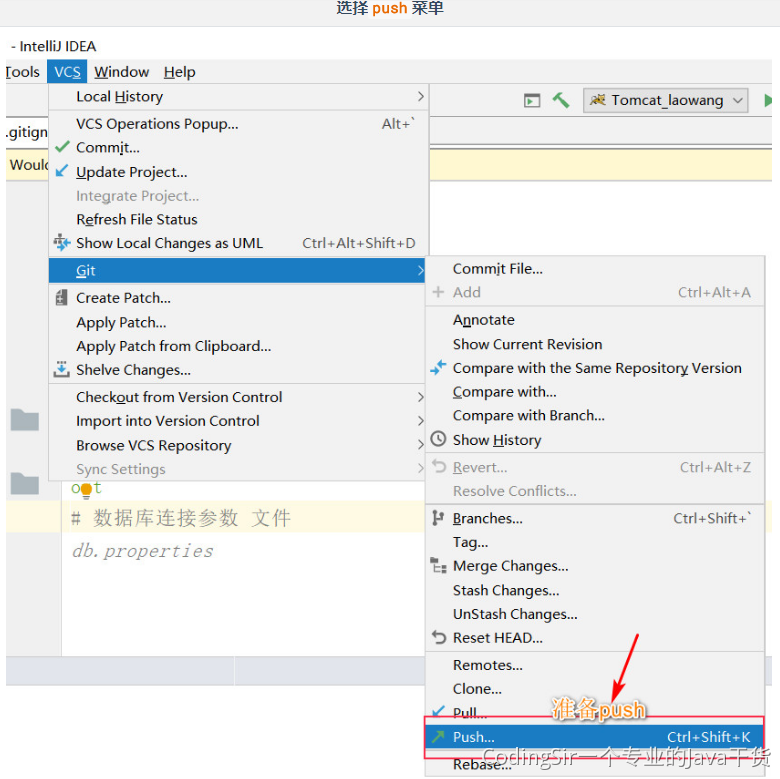The image size is (780, 779).
Task: Open the Help menu
Action: click(x=180, y=72)
